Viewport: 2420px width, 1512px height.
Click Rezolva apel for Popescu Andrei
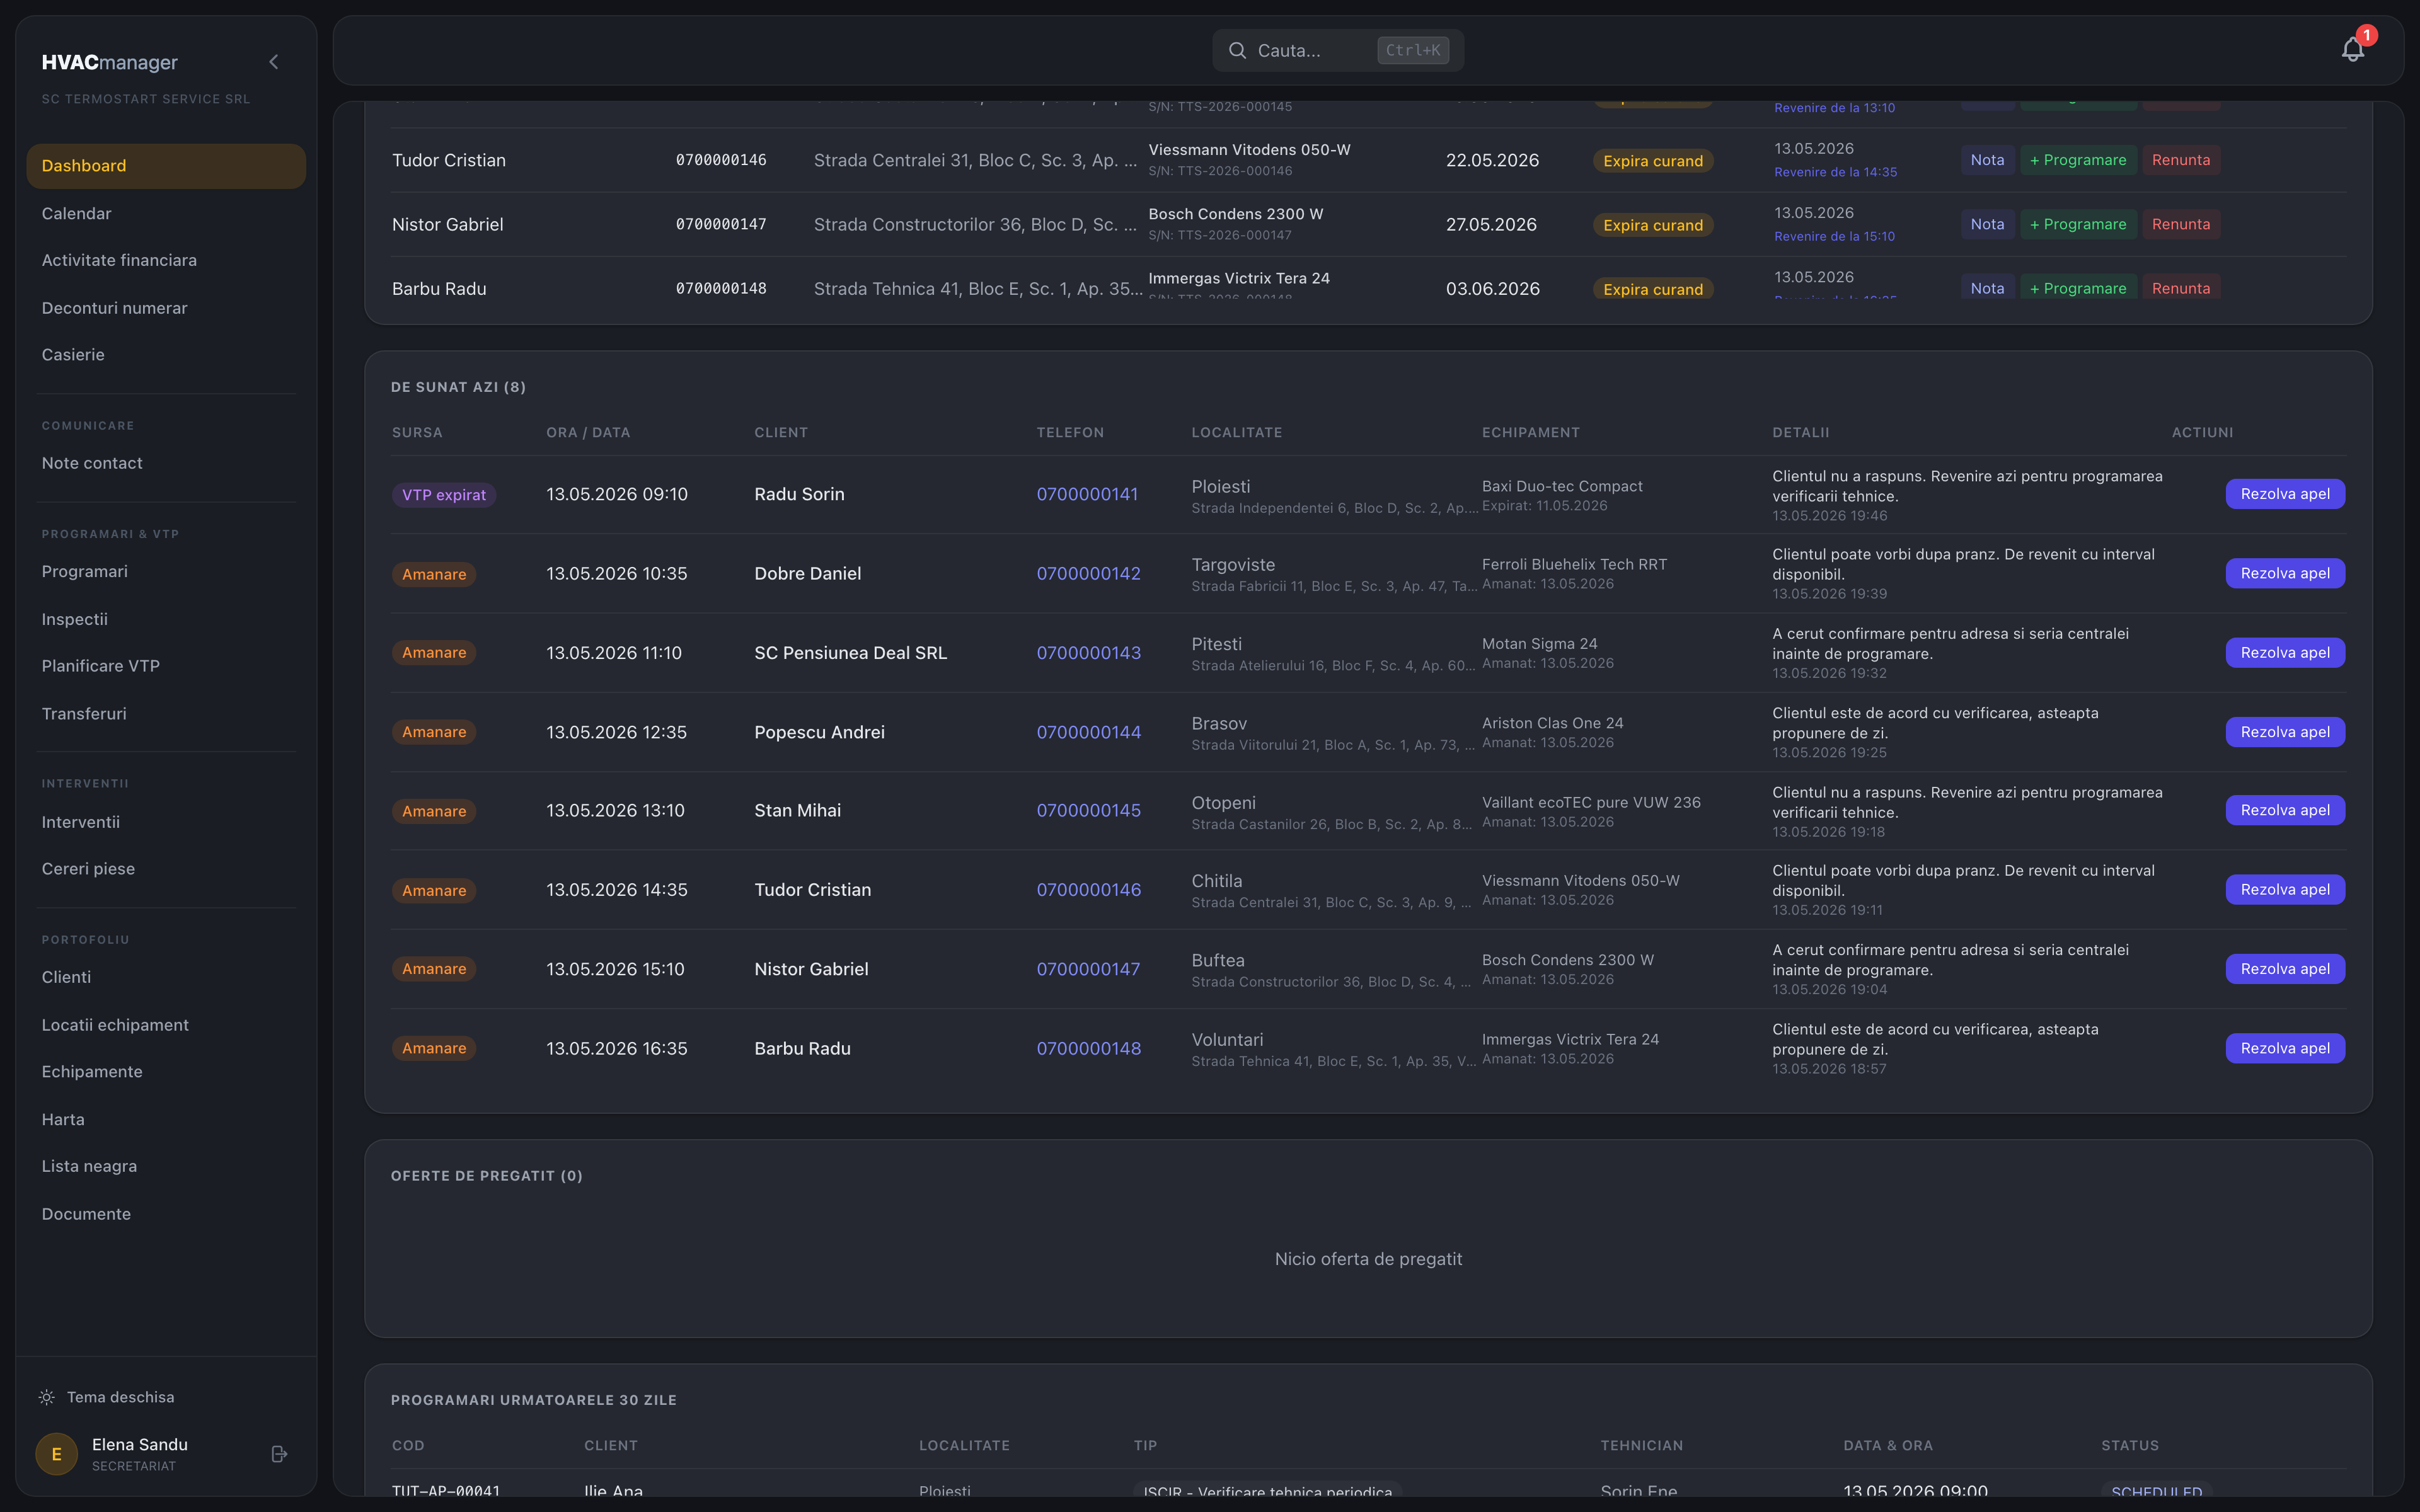2285,732
